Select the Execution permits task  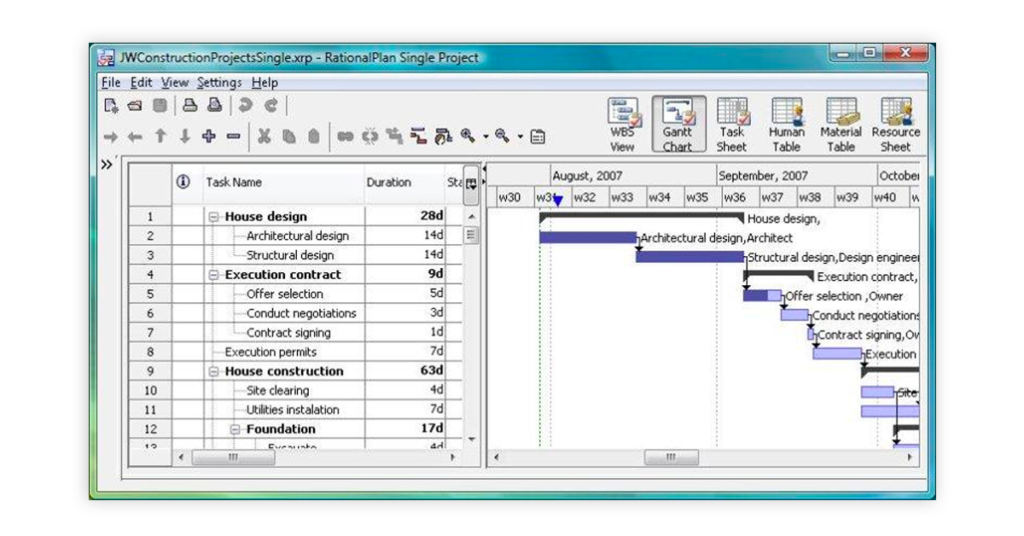270,352
